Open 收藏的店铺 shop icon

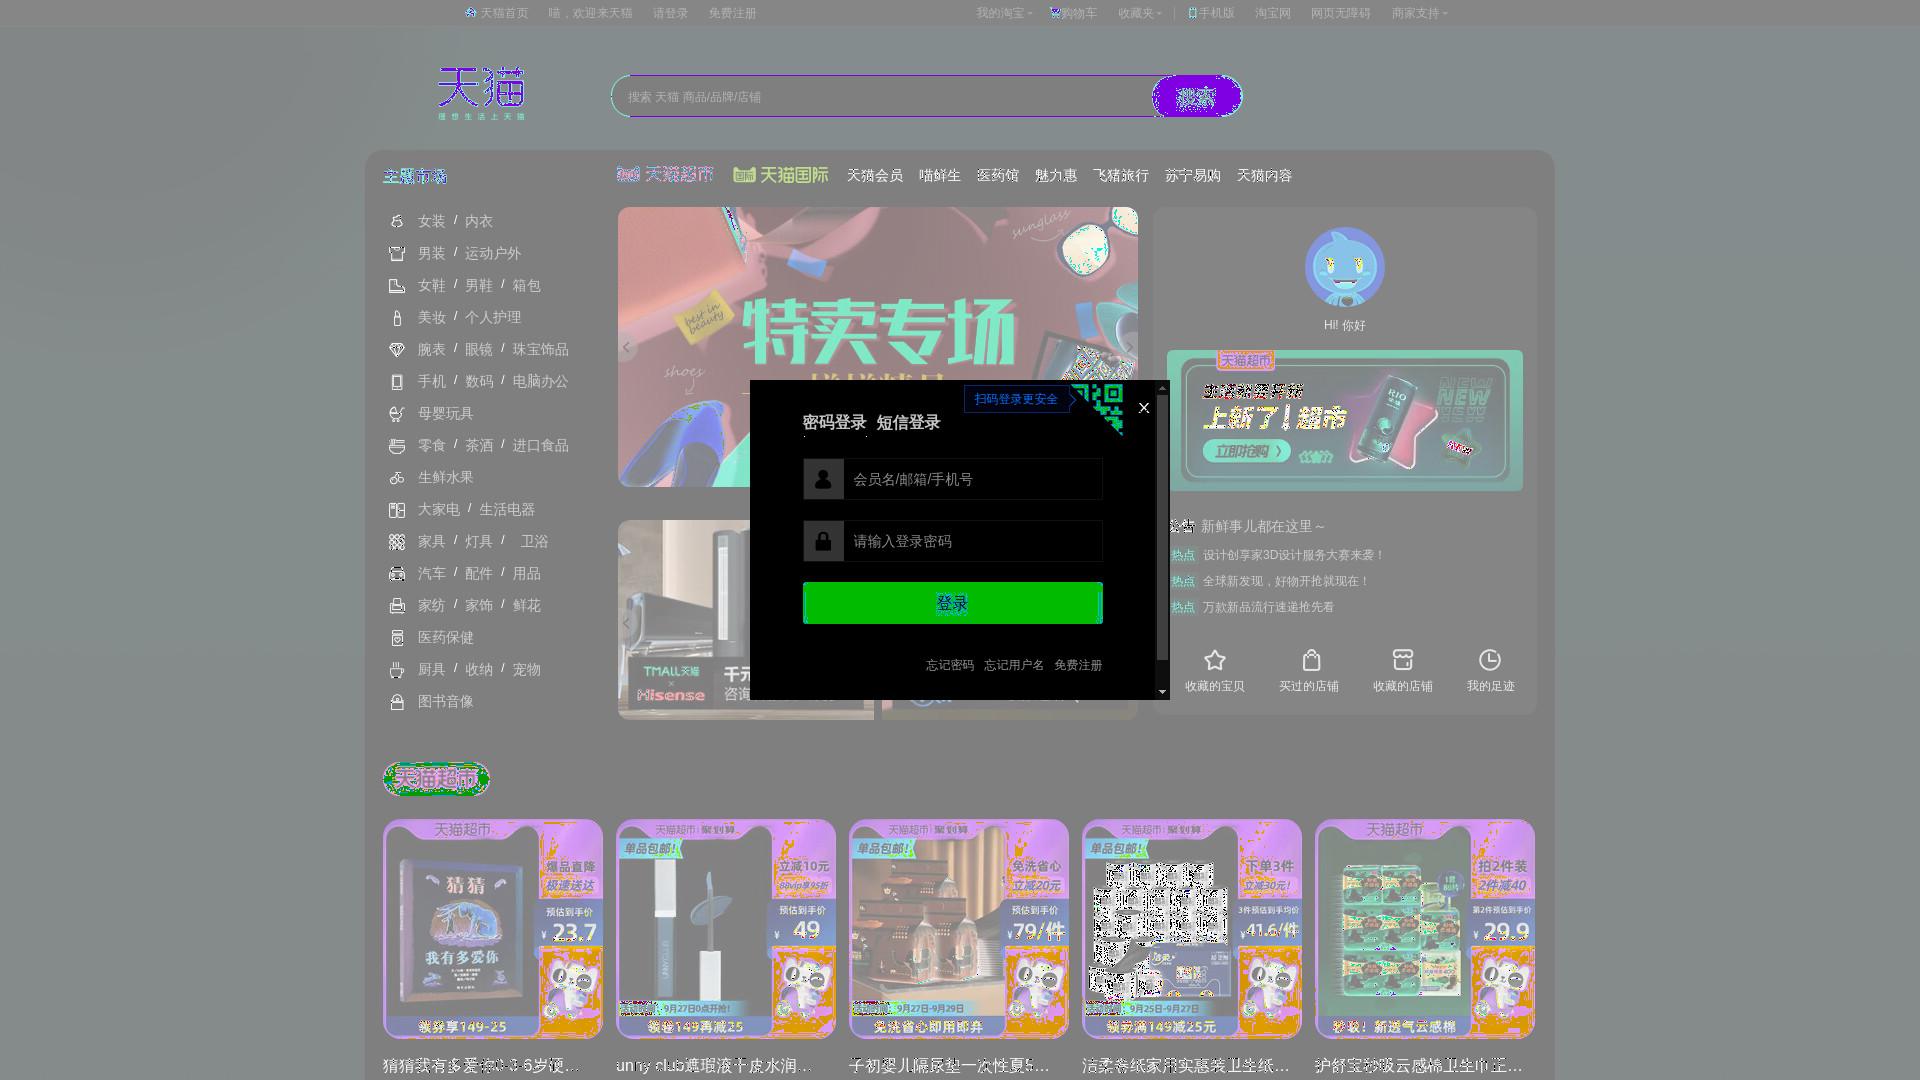coord(1403,660)
